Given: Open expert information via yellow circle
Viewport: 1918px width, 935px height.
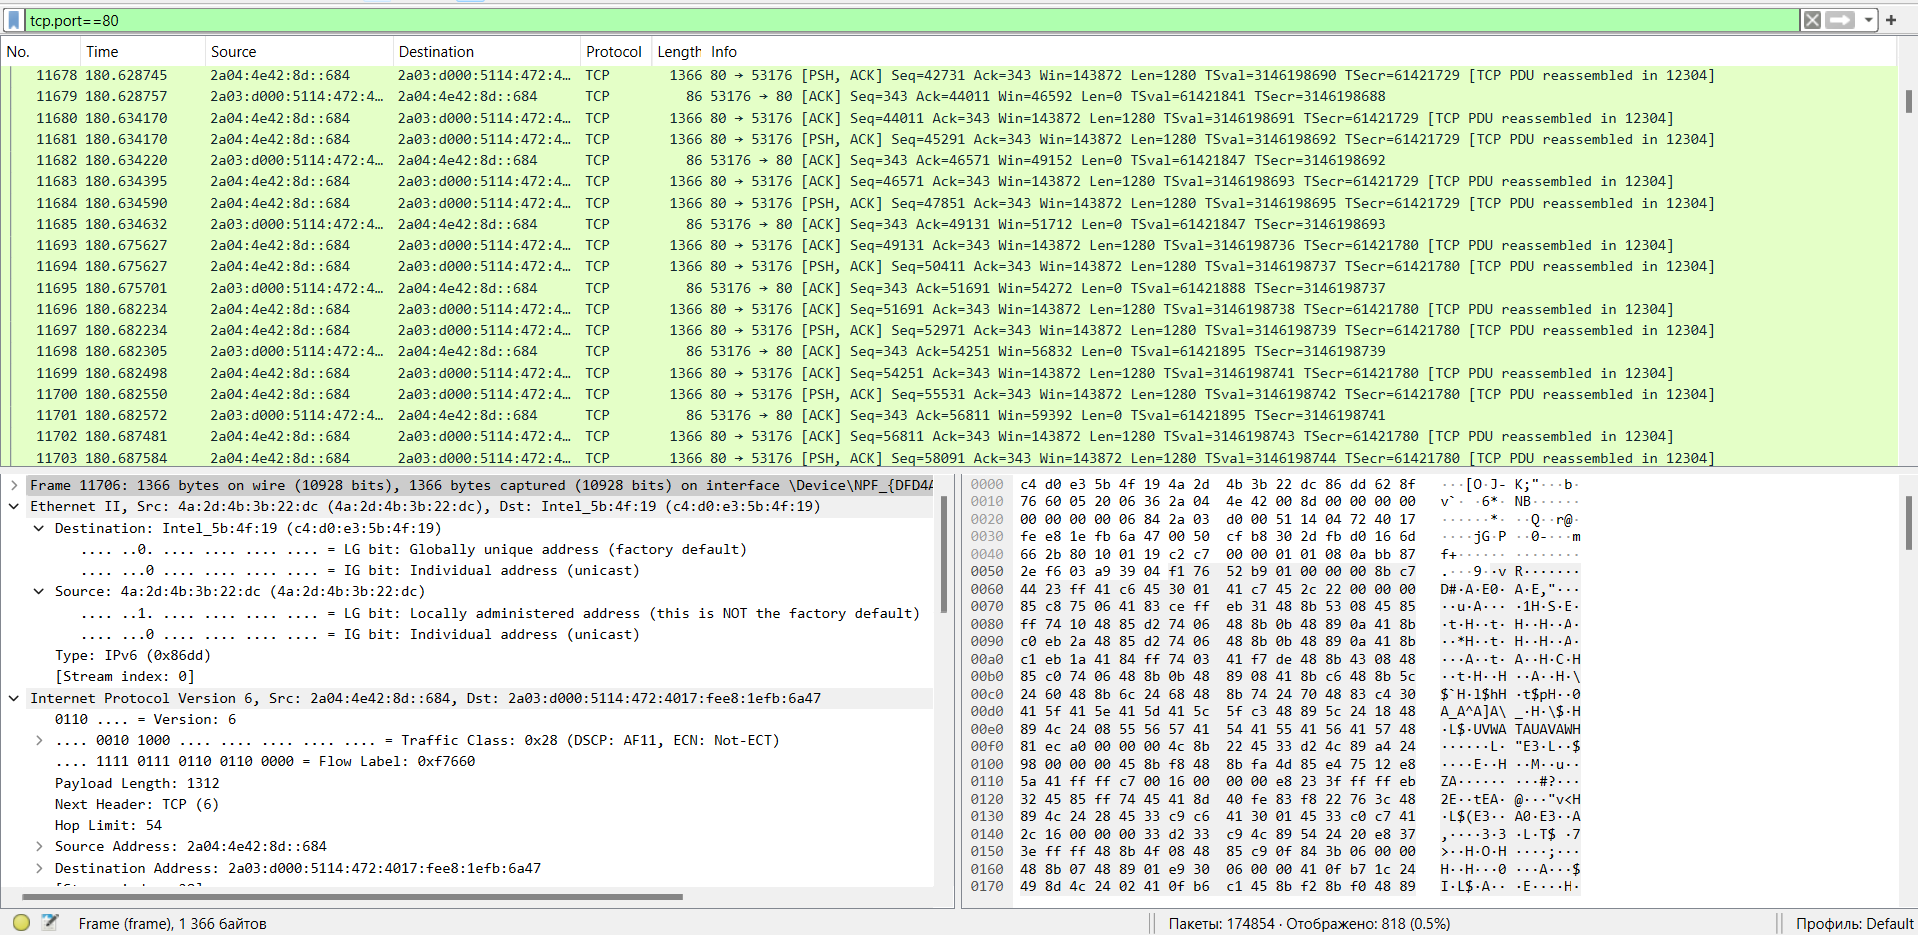Looking at the screenshot, I should coord(21,922).
